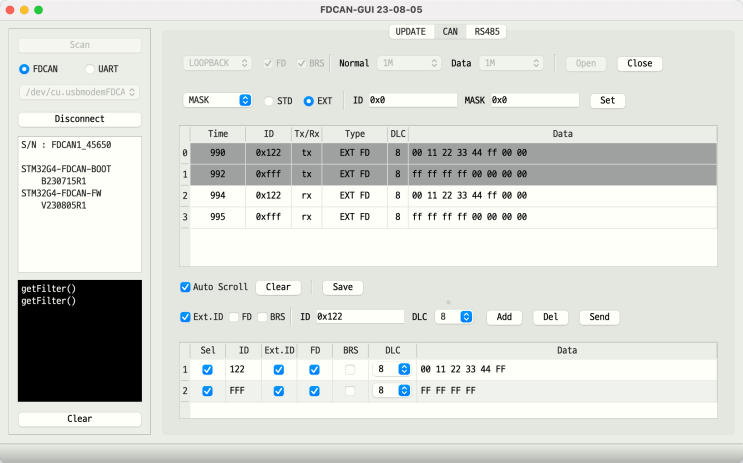Click the filter ID 0x0 field
This screenshot has width=743, height=463.
point(413,100)
